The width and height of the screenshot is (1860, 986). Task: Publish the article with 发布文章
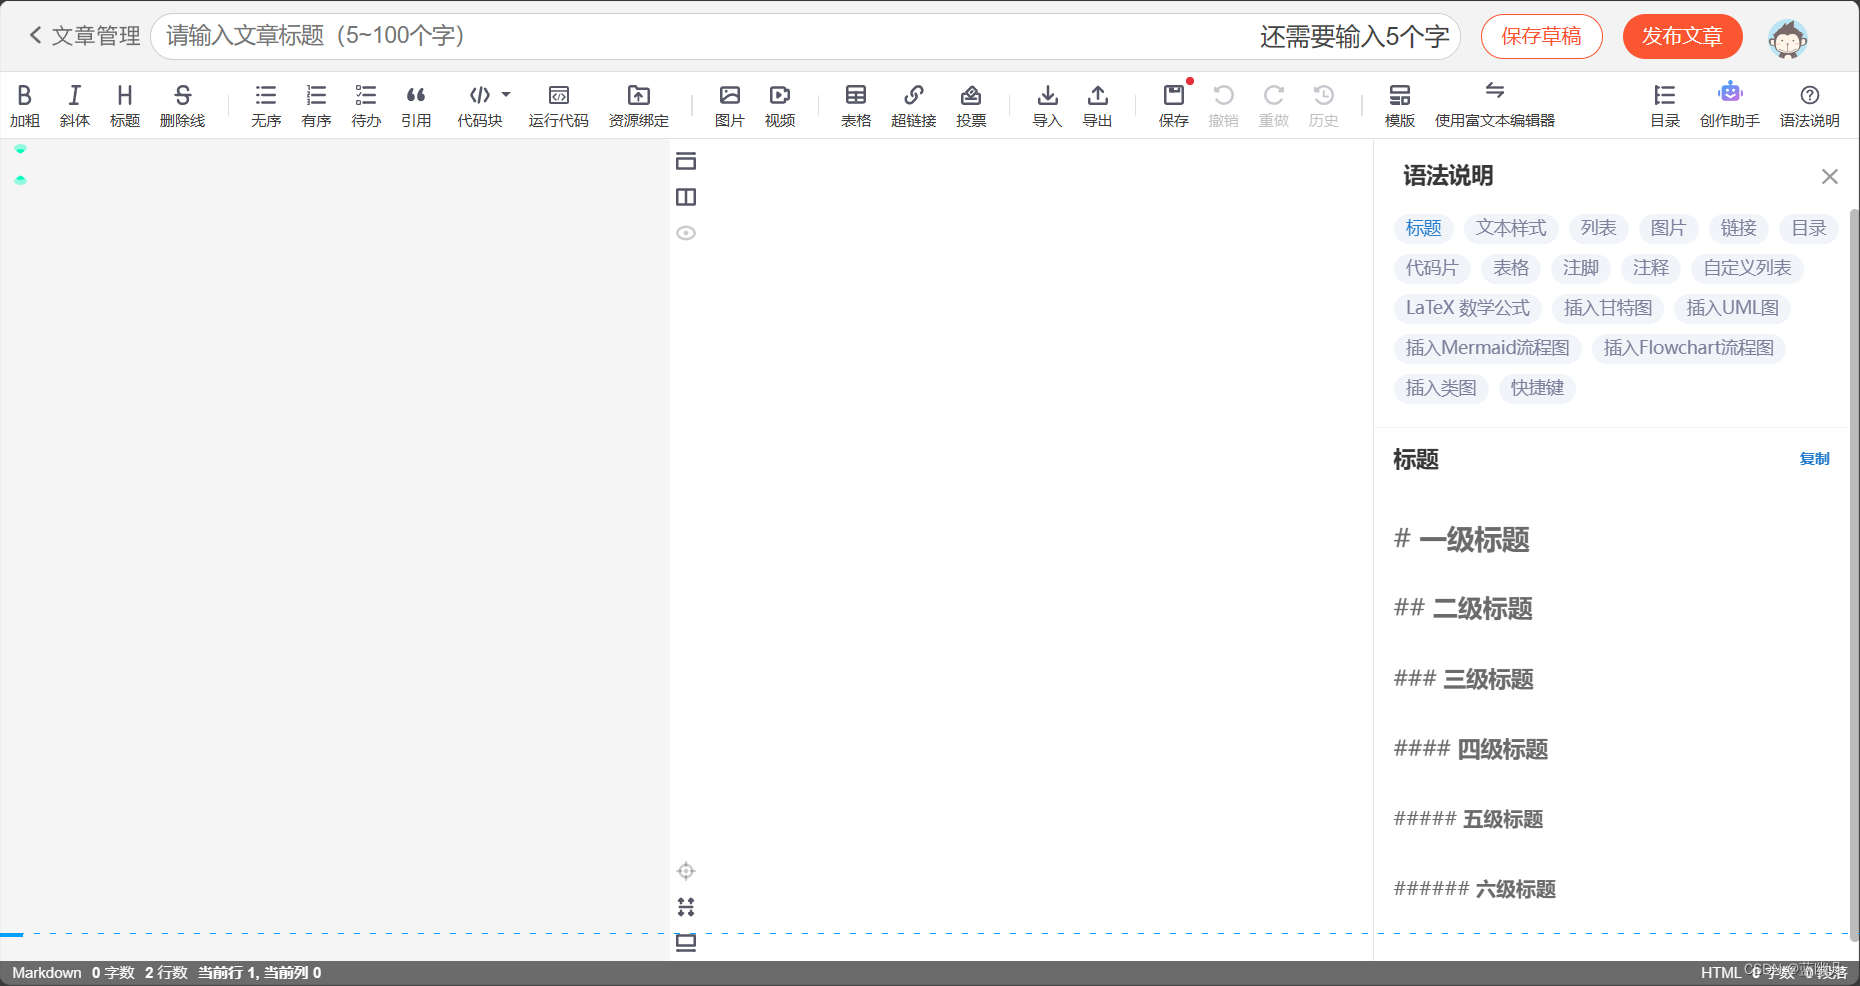(1682, 36)
